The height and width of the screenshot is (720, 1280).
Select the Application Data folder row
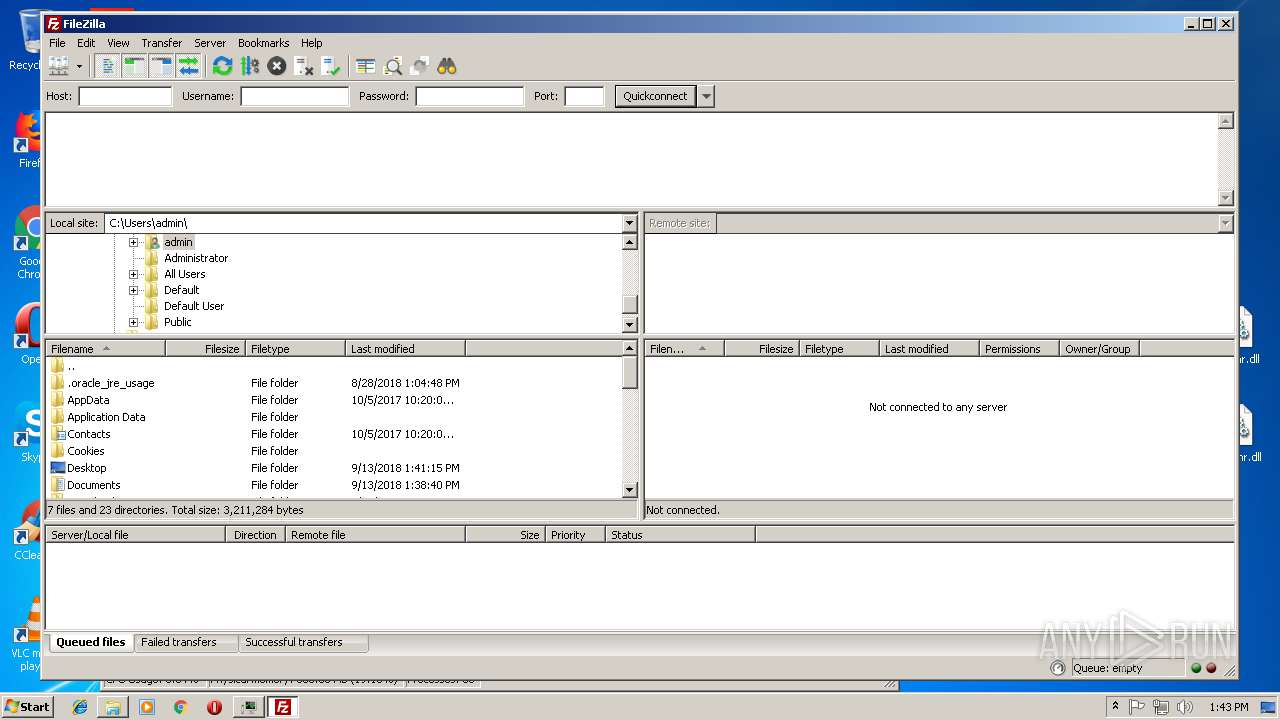tap(334, 417)
